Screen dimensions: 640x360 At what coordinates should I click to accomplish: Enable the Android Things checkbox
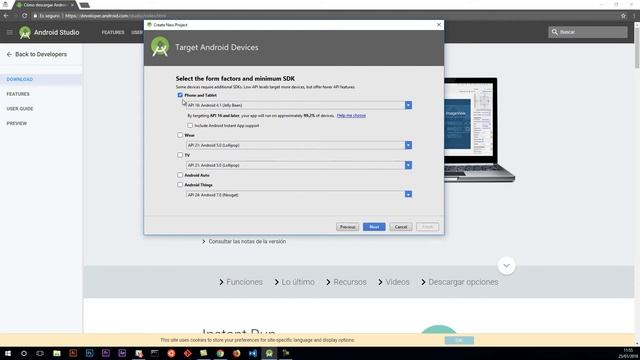[x=180, y=185]
